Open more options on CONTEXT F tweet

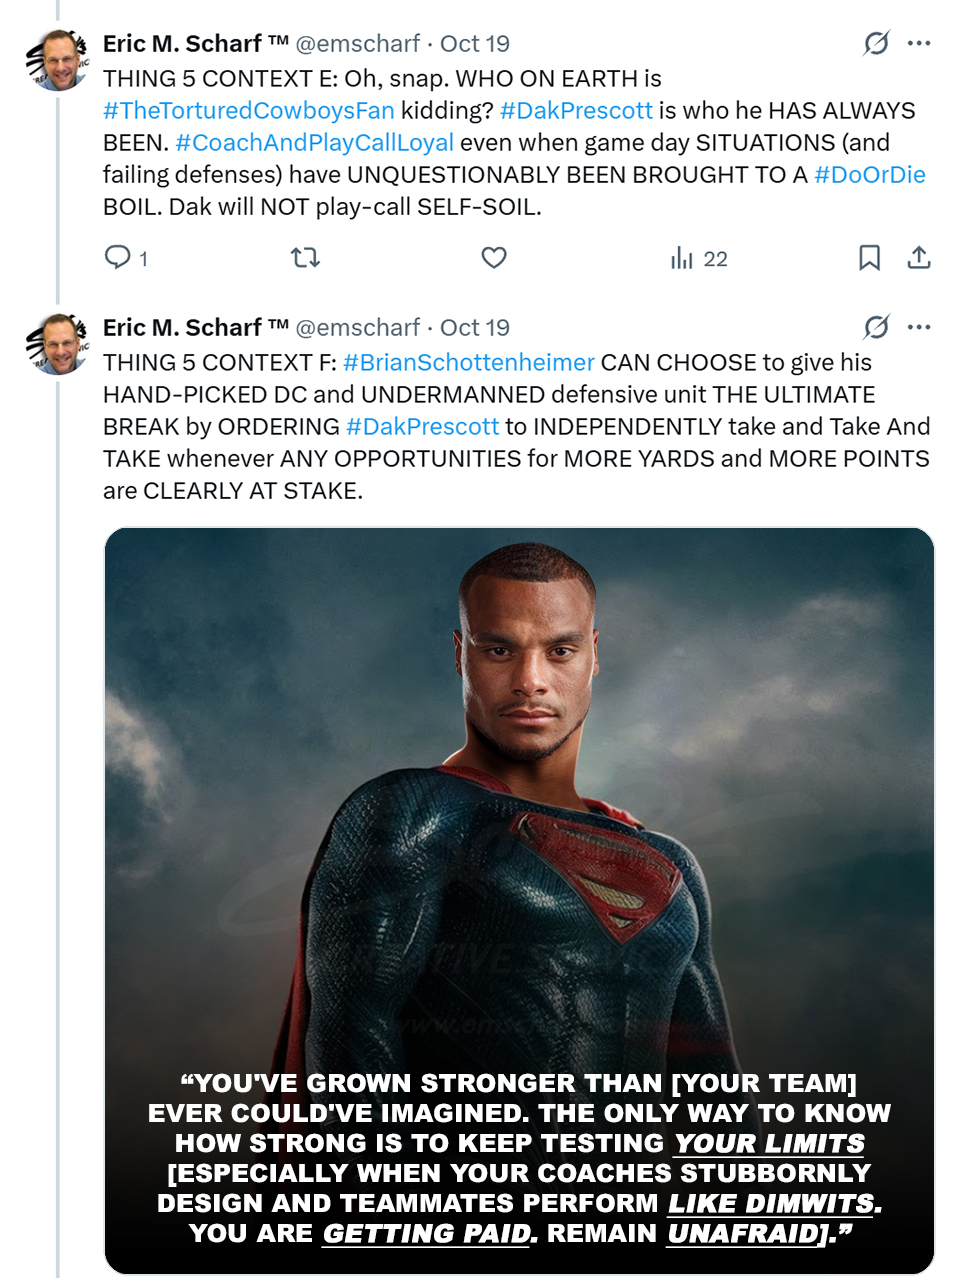[919, 327]
